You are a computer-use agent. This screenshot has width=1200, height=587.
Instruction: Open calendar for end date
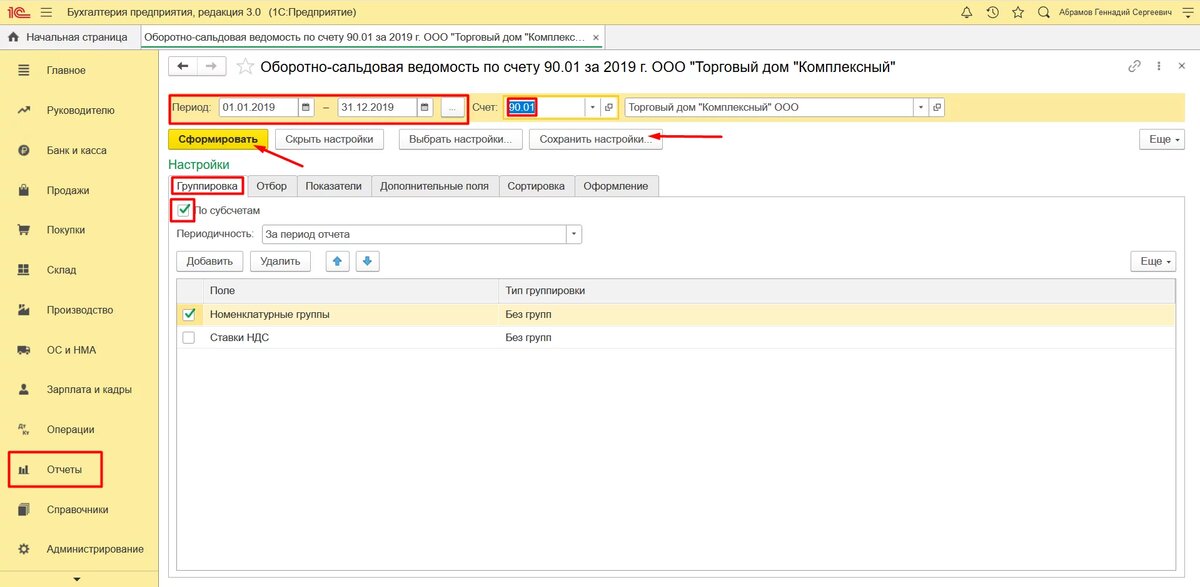point(425,107)
